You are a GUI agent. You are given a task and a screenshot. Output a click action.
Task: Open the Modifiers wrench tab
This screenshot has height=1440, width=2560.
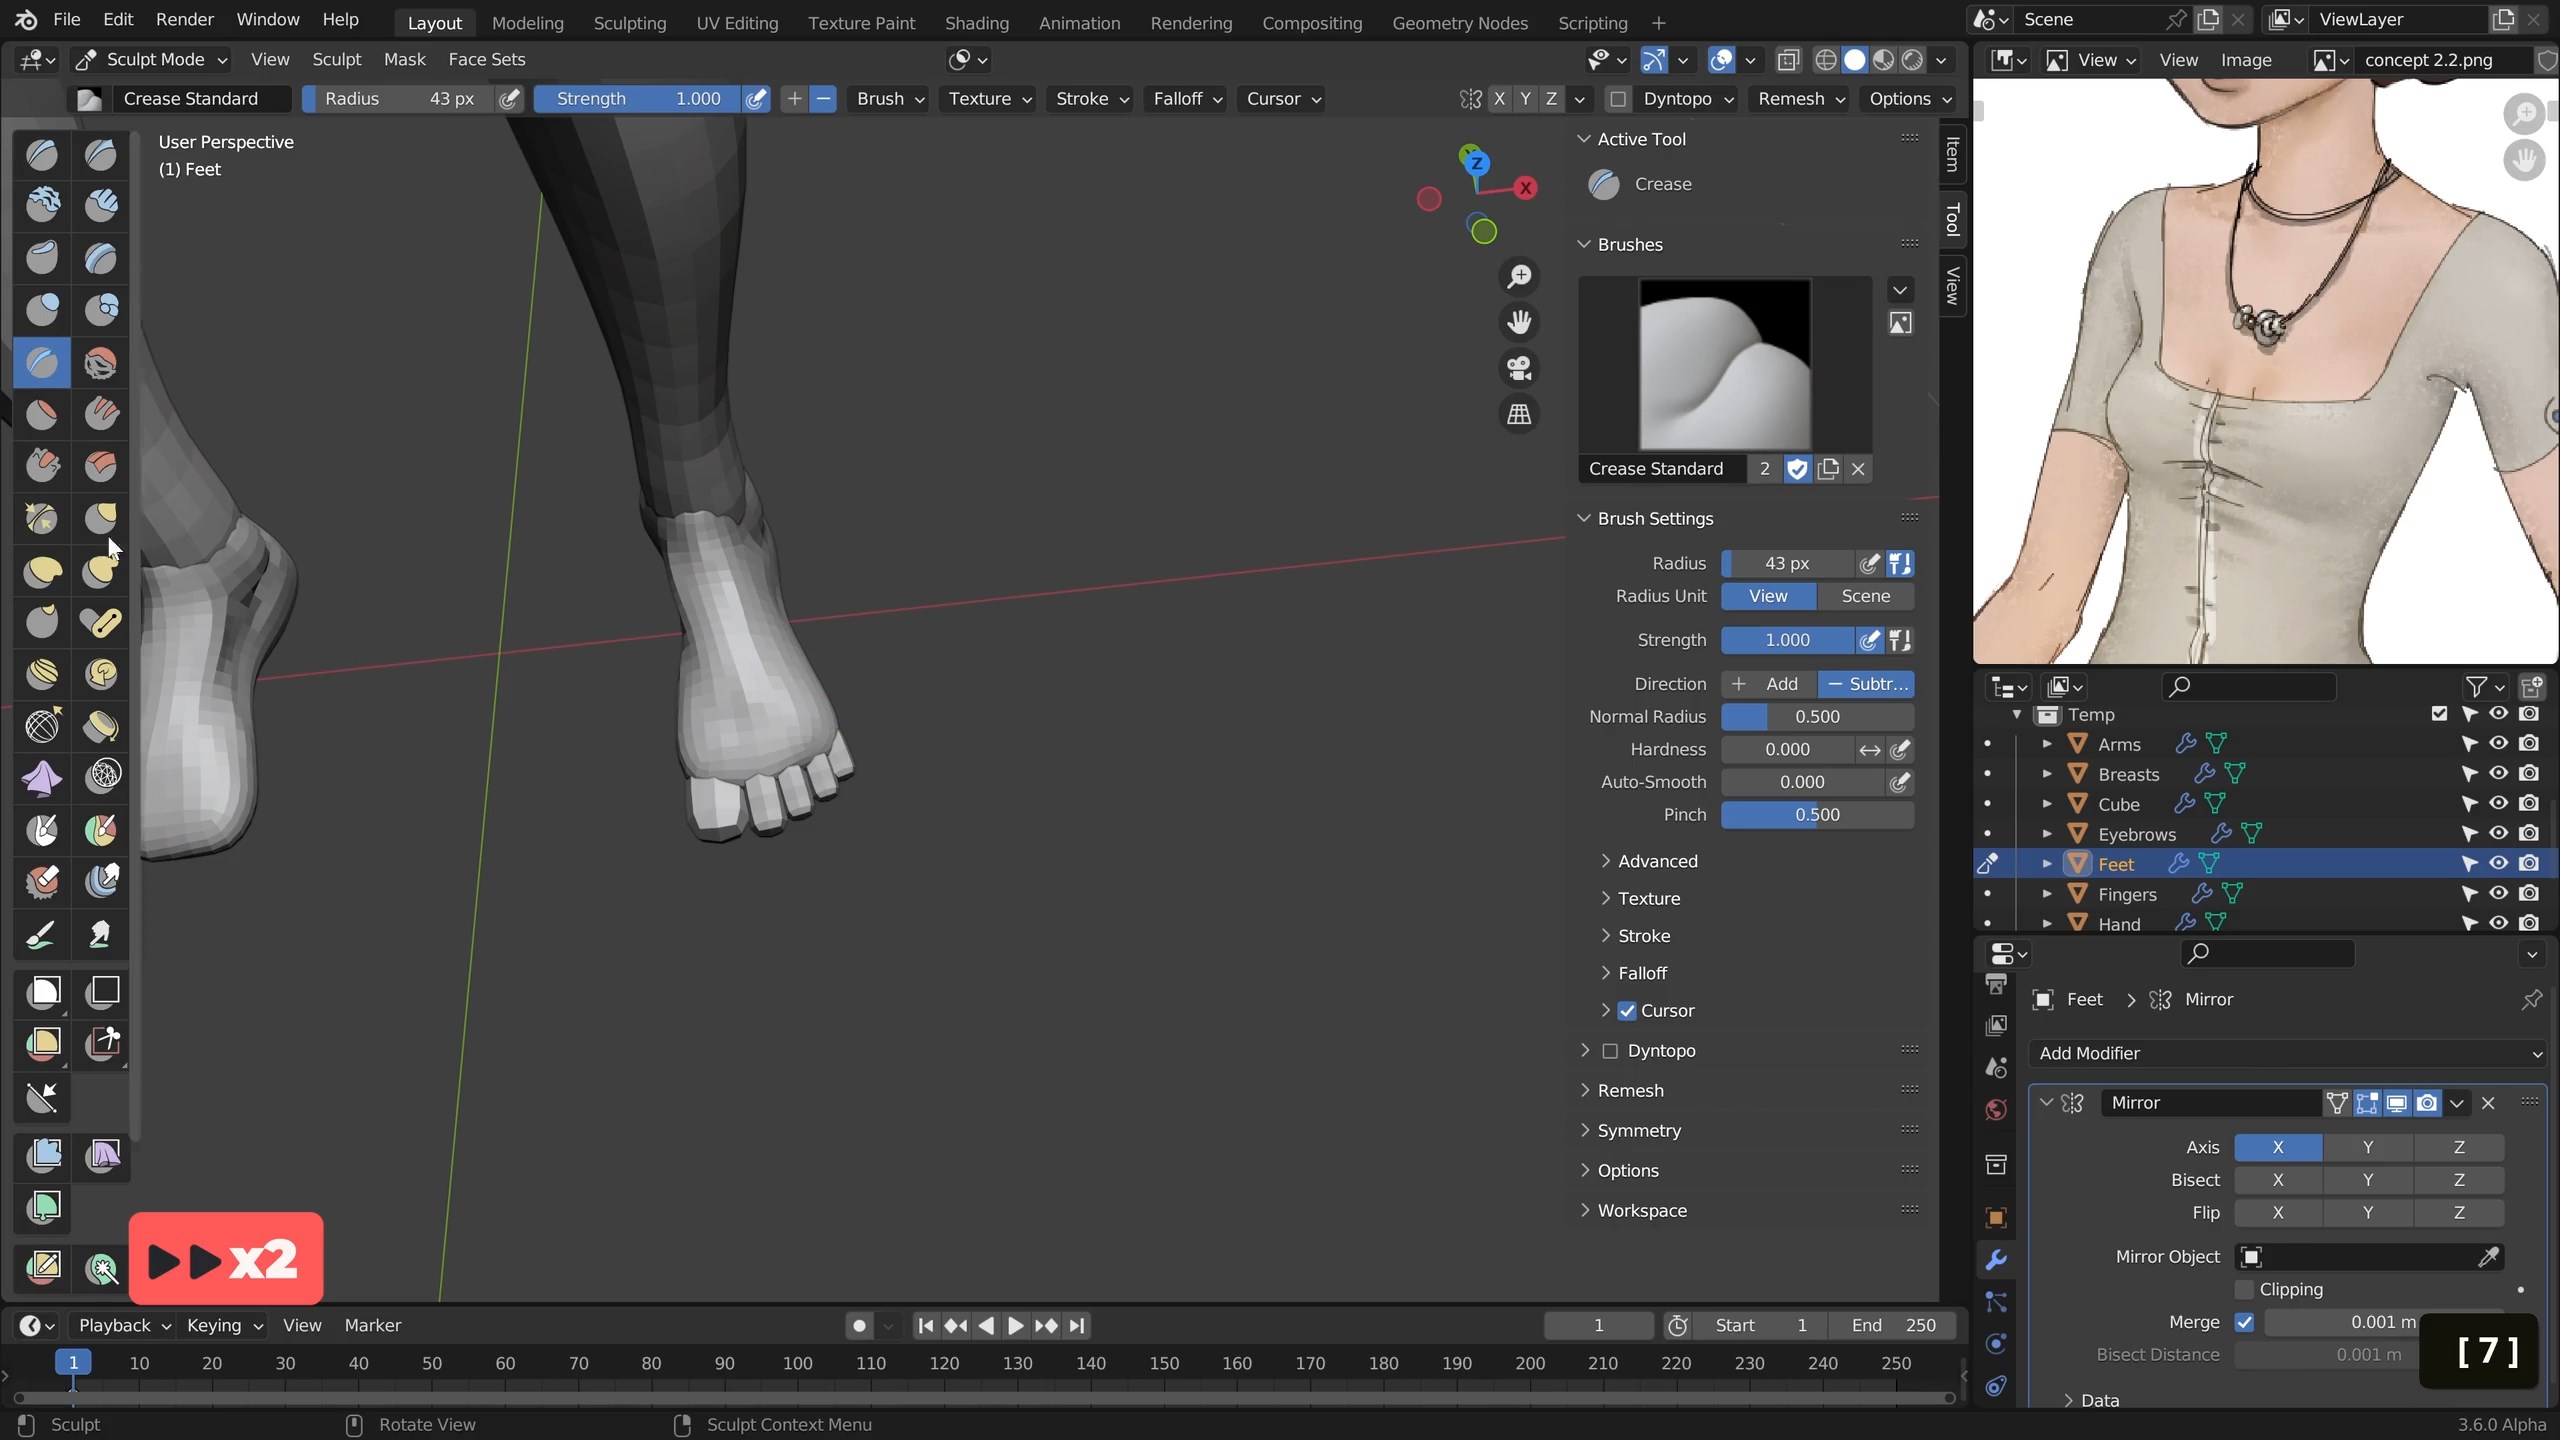tap(1996, 1260)
